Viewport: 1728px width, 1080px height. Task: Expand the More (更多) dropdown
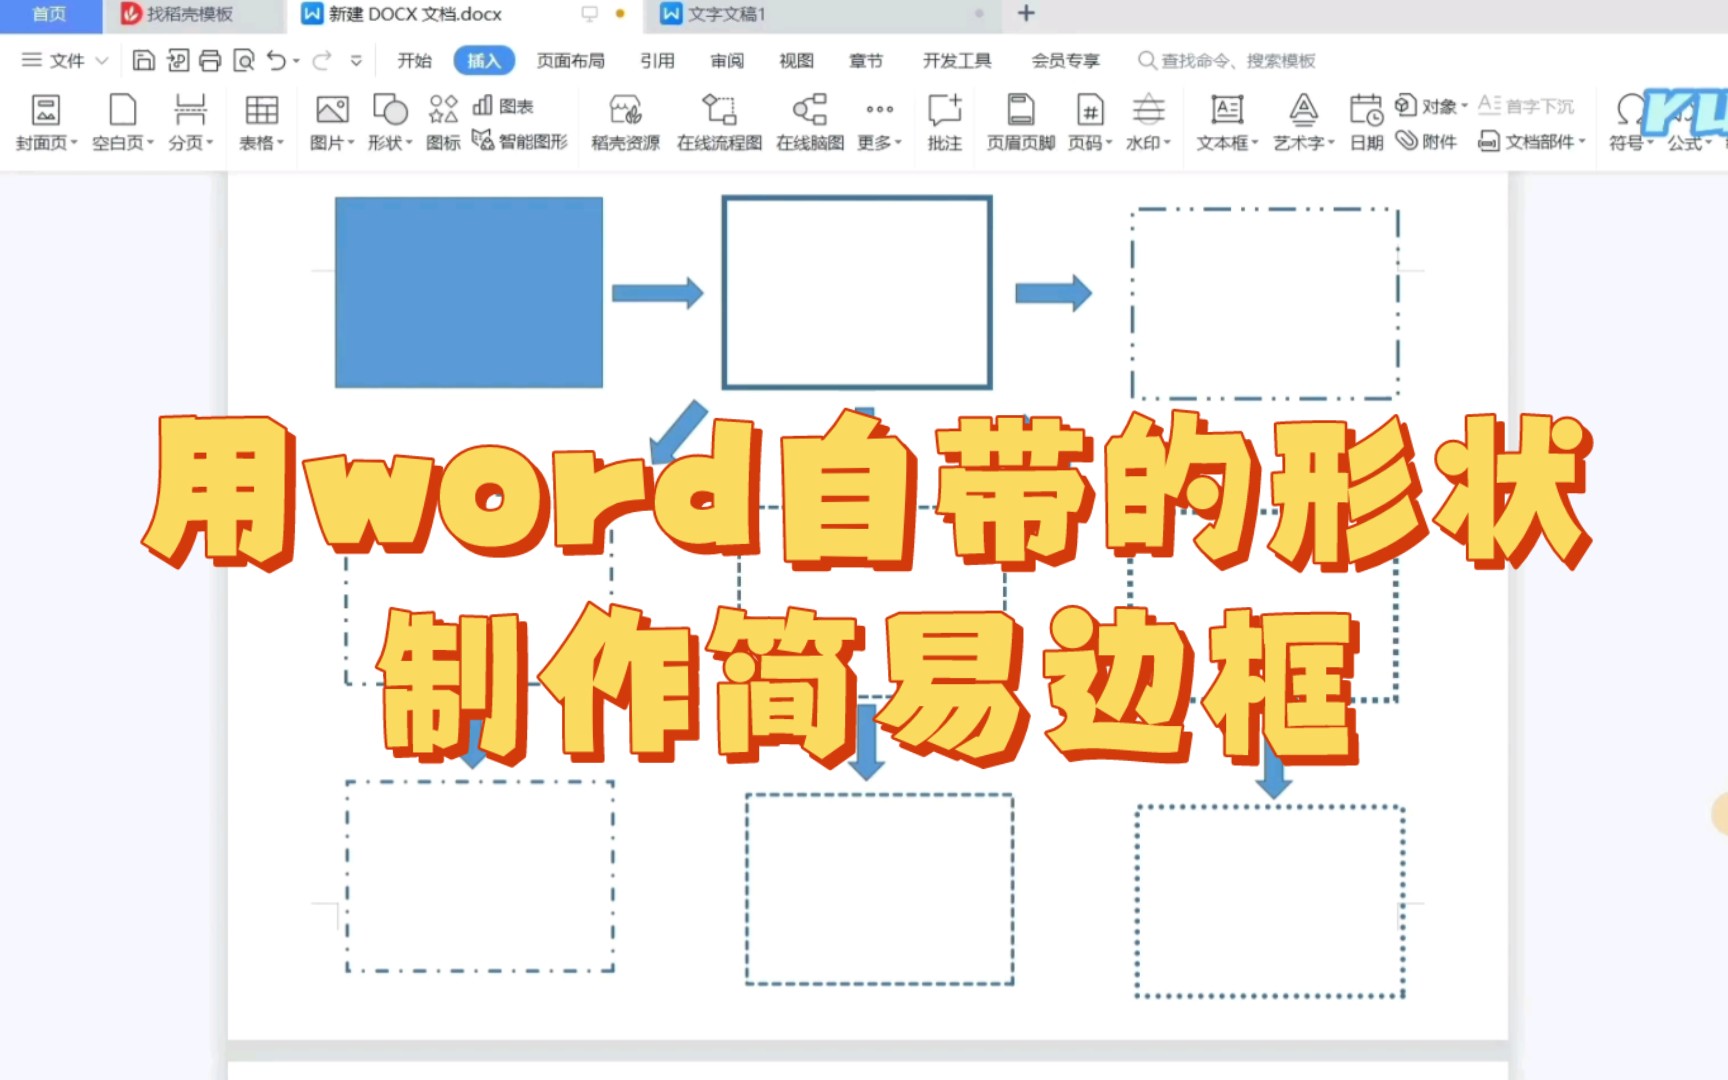click(x=879, y=122)
